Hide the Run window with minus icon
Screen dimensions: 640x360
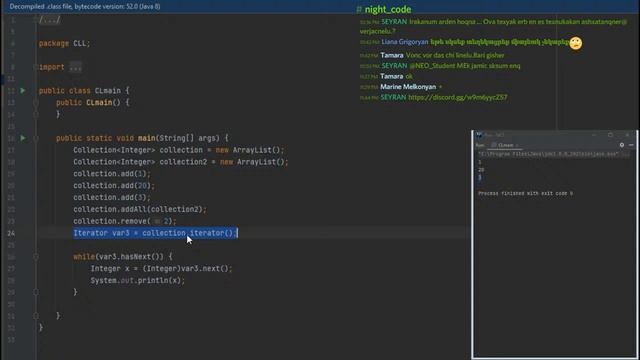tap(631, 145)
